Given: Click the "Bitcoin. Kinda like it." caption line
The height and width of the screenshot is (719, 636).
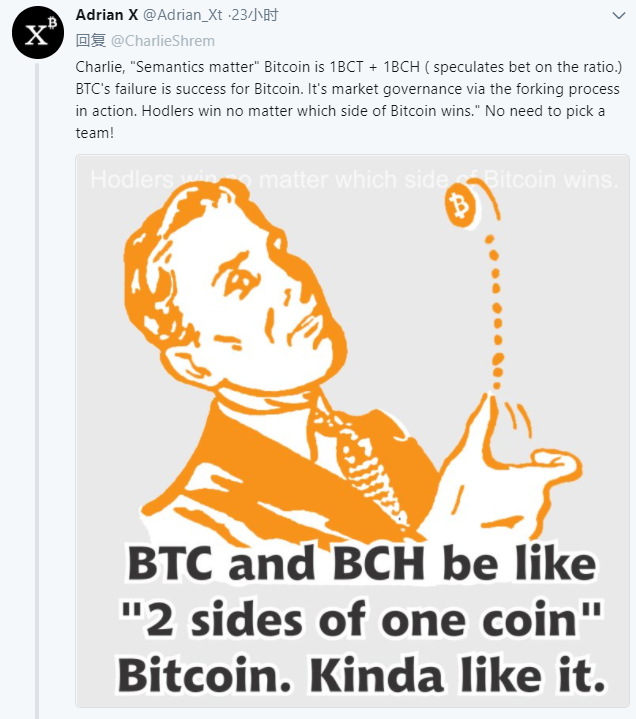Looking at the screenshot, I should coord(360,675).
